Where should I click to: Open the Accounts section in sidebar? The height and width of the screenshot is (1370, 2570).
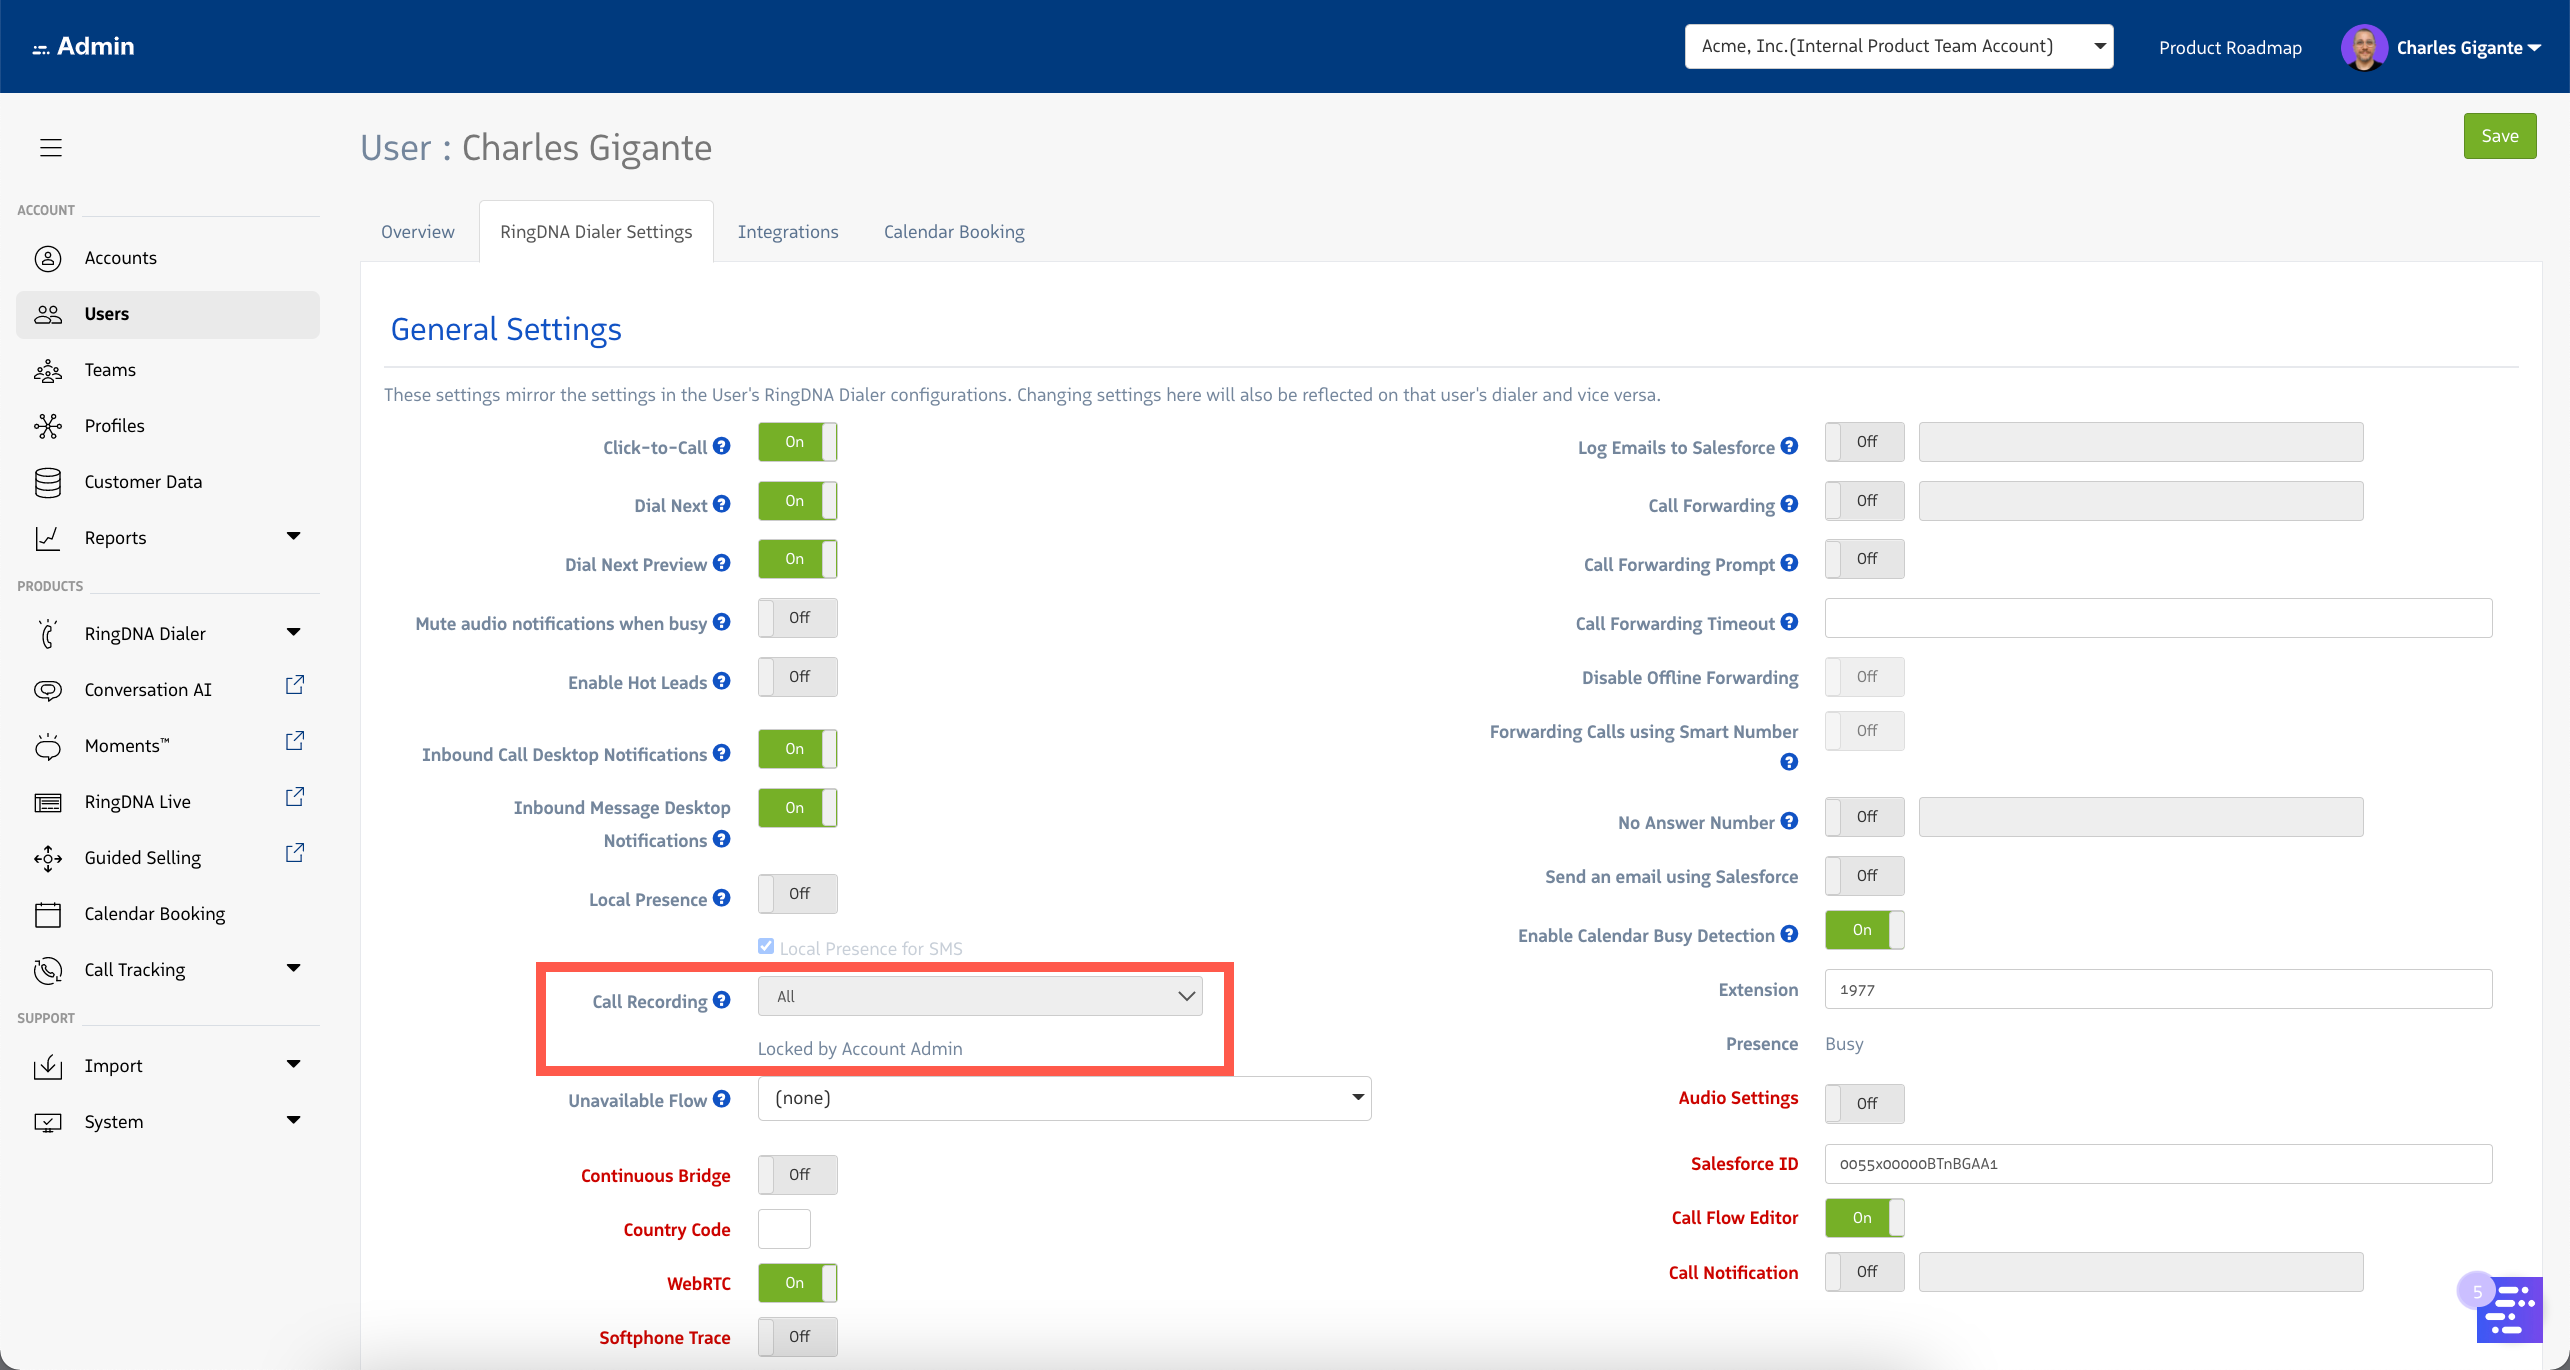pyautogui.click(x=120, y=257)
